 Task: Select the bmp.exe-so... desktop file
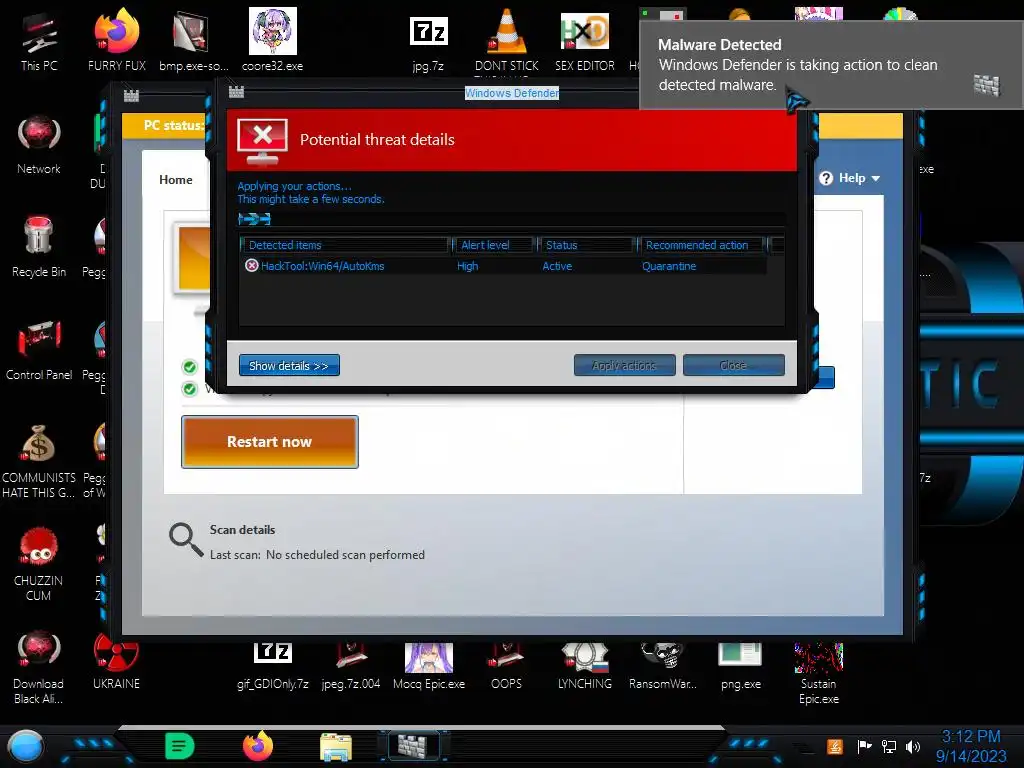(x=193, y=42)
